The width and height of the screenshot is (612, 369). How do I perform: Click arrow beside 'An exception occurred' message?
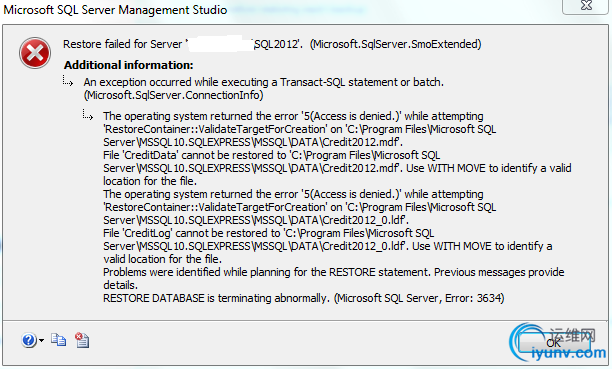tap(68, 81)
